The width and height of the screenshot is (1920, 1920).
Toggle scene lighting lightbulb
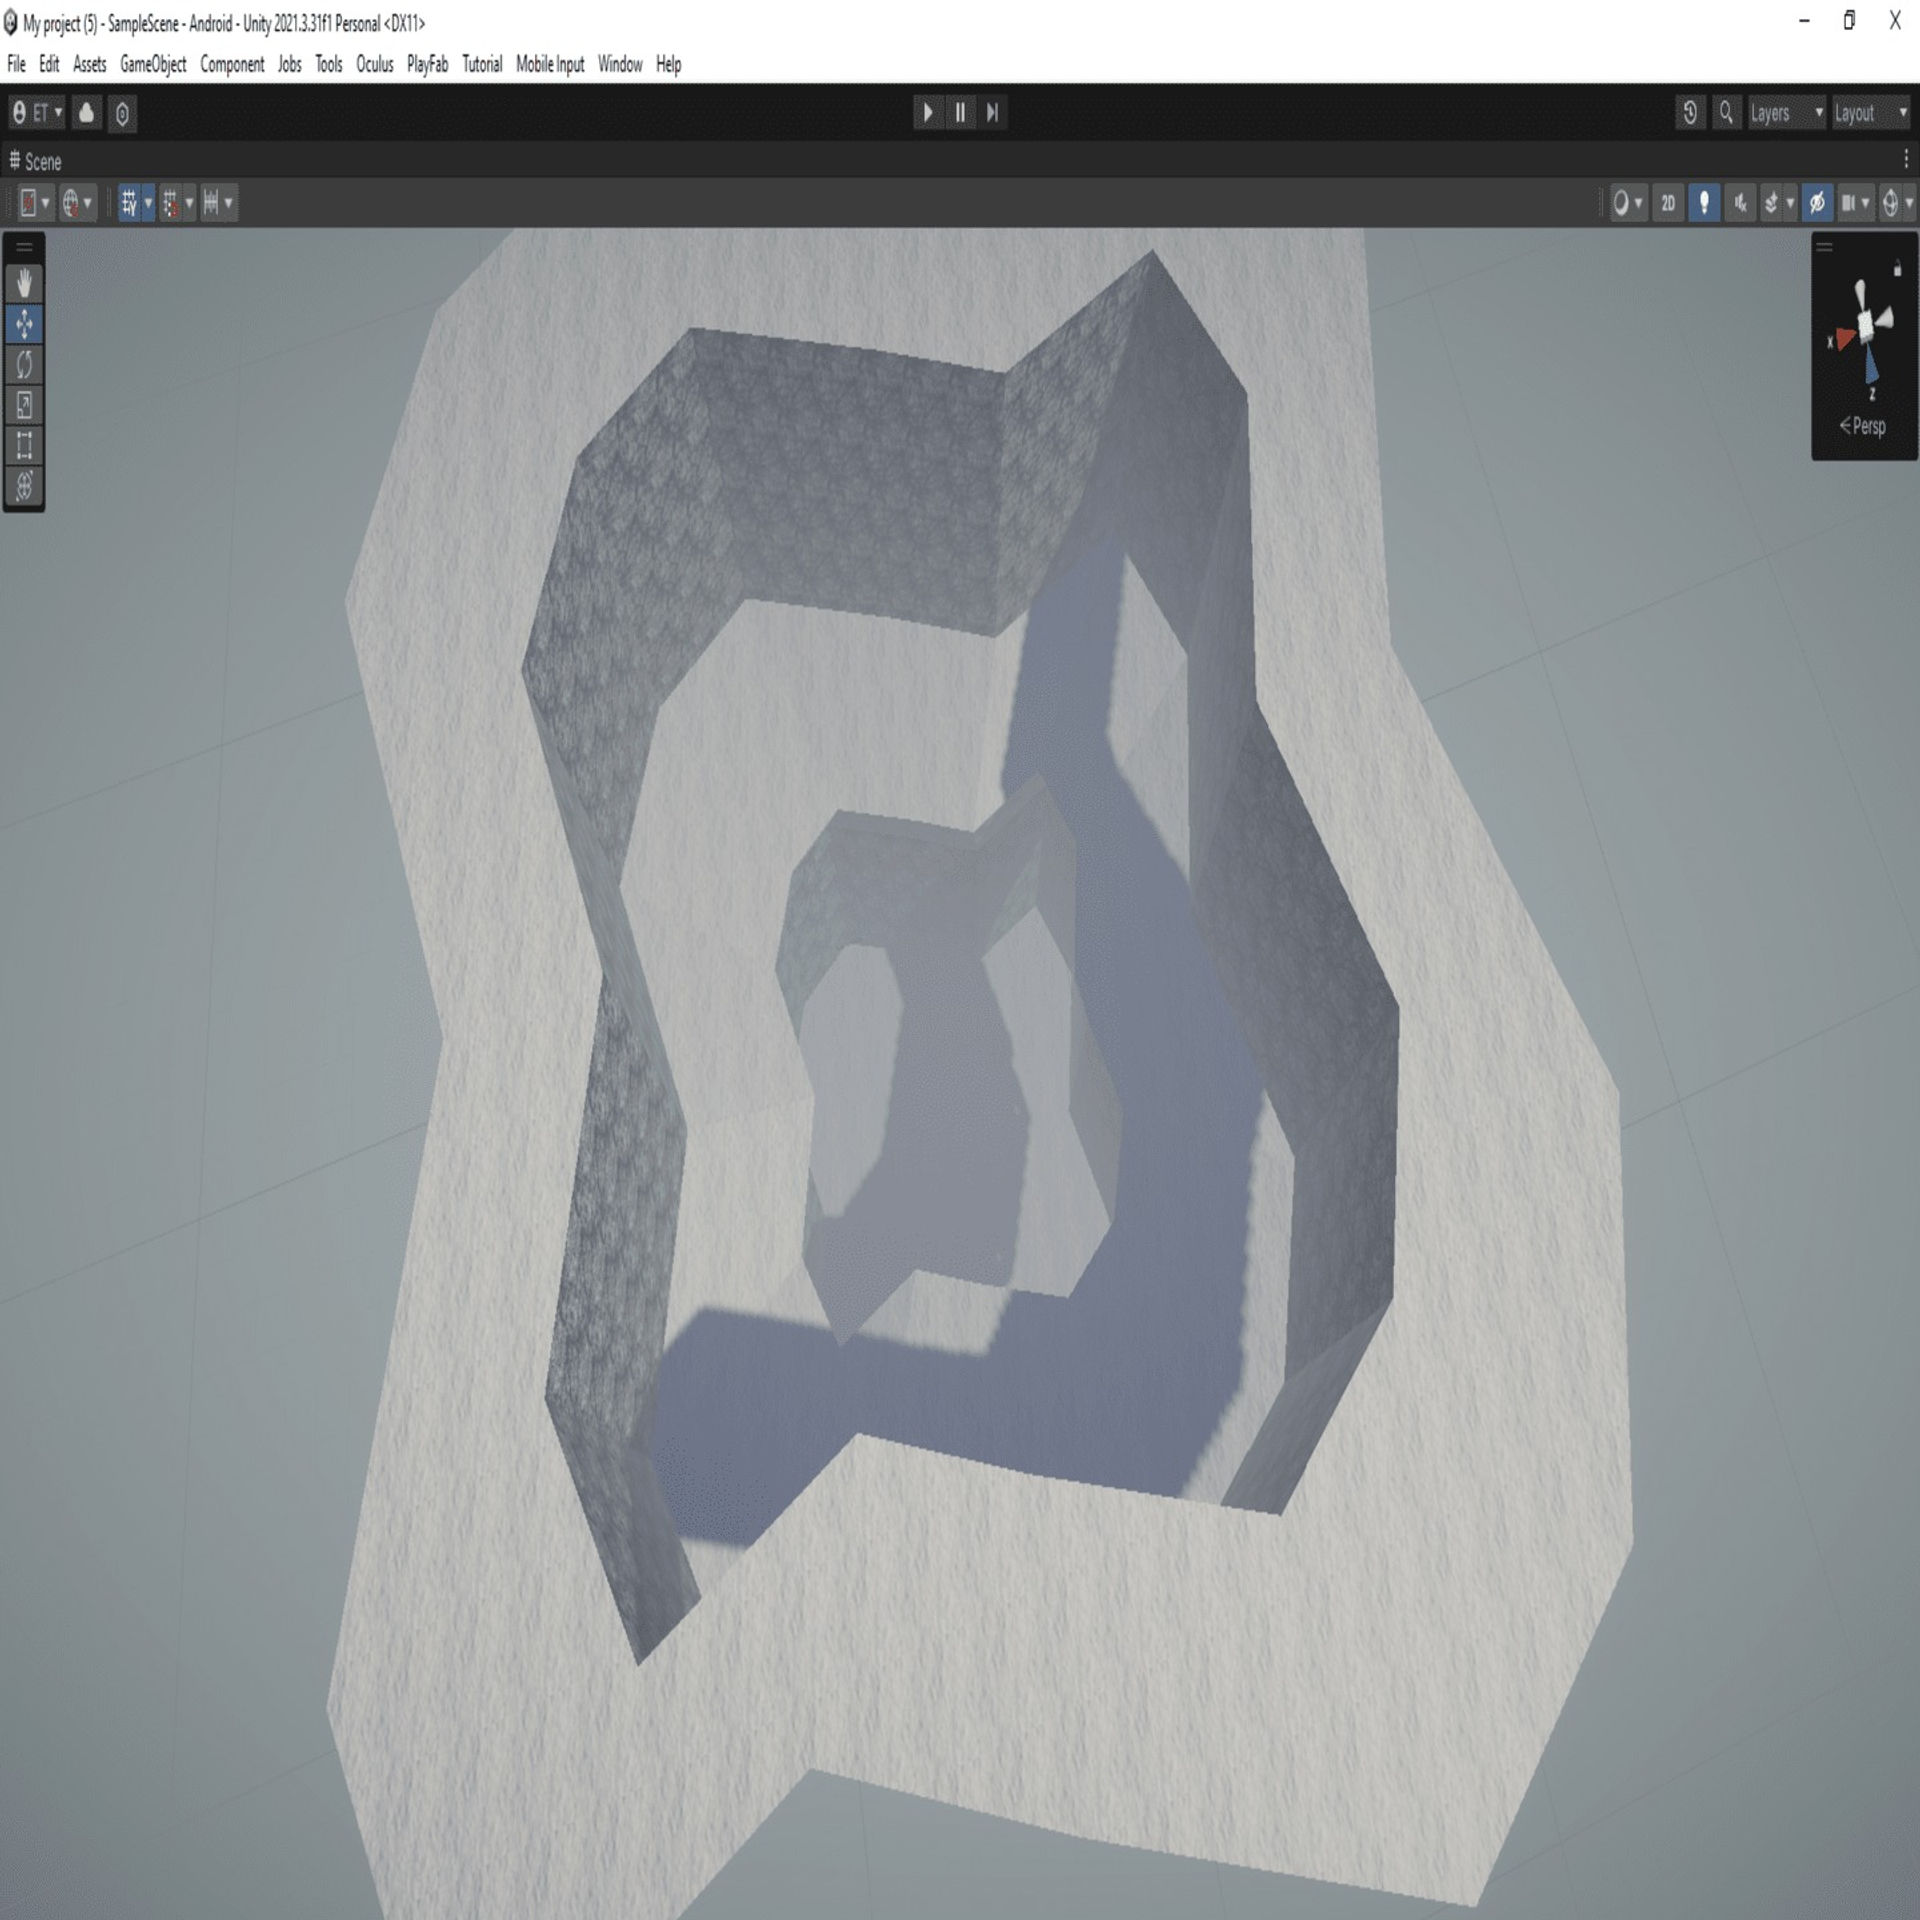(x=1704, y=203)
